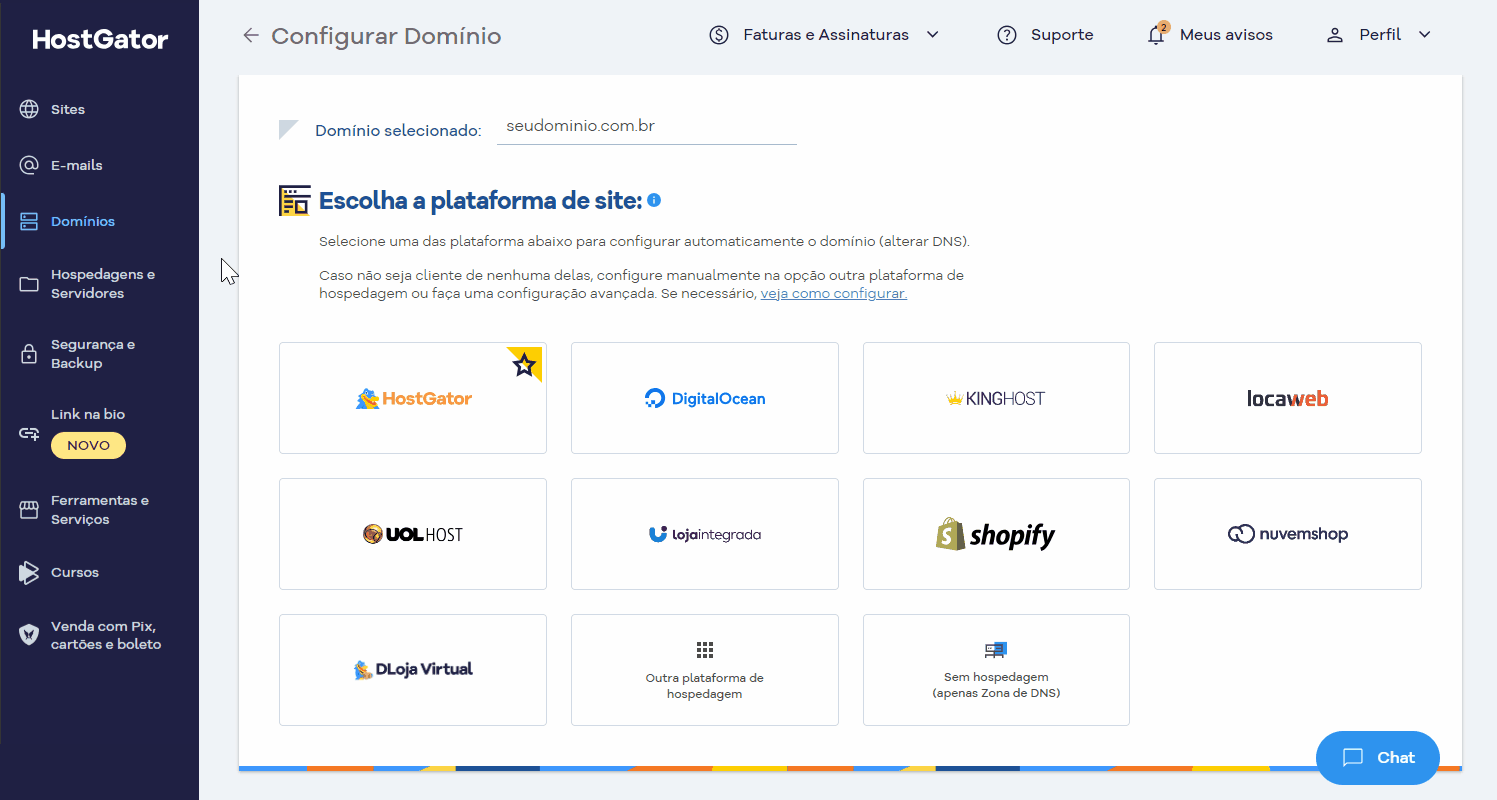The image size is (1497, 800).
Task: Select the Locaweb platform card
Action: coord(1288,398)
